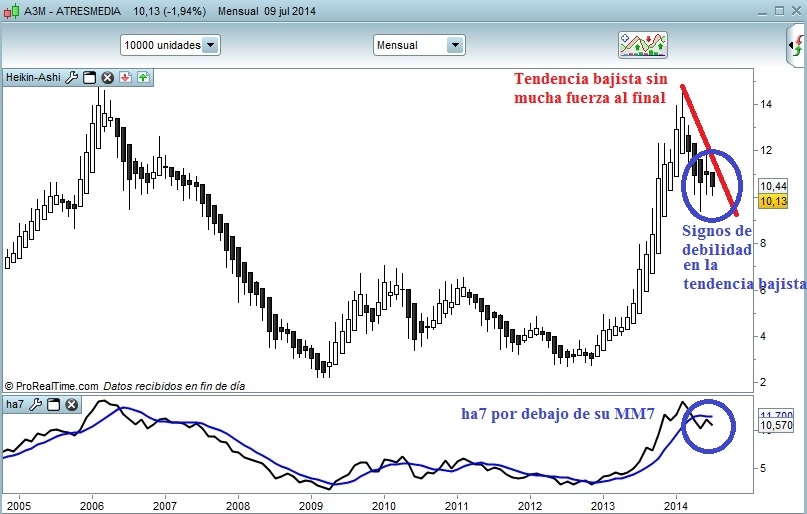
Task: Maximize the Heikin-Ashi panel via window icon
Action: (x=90, y=78)
